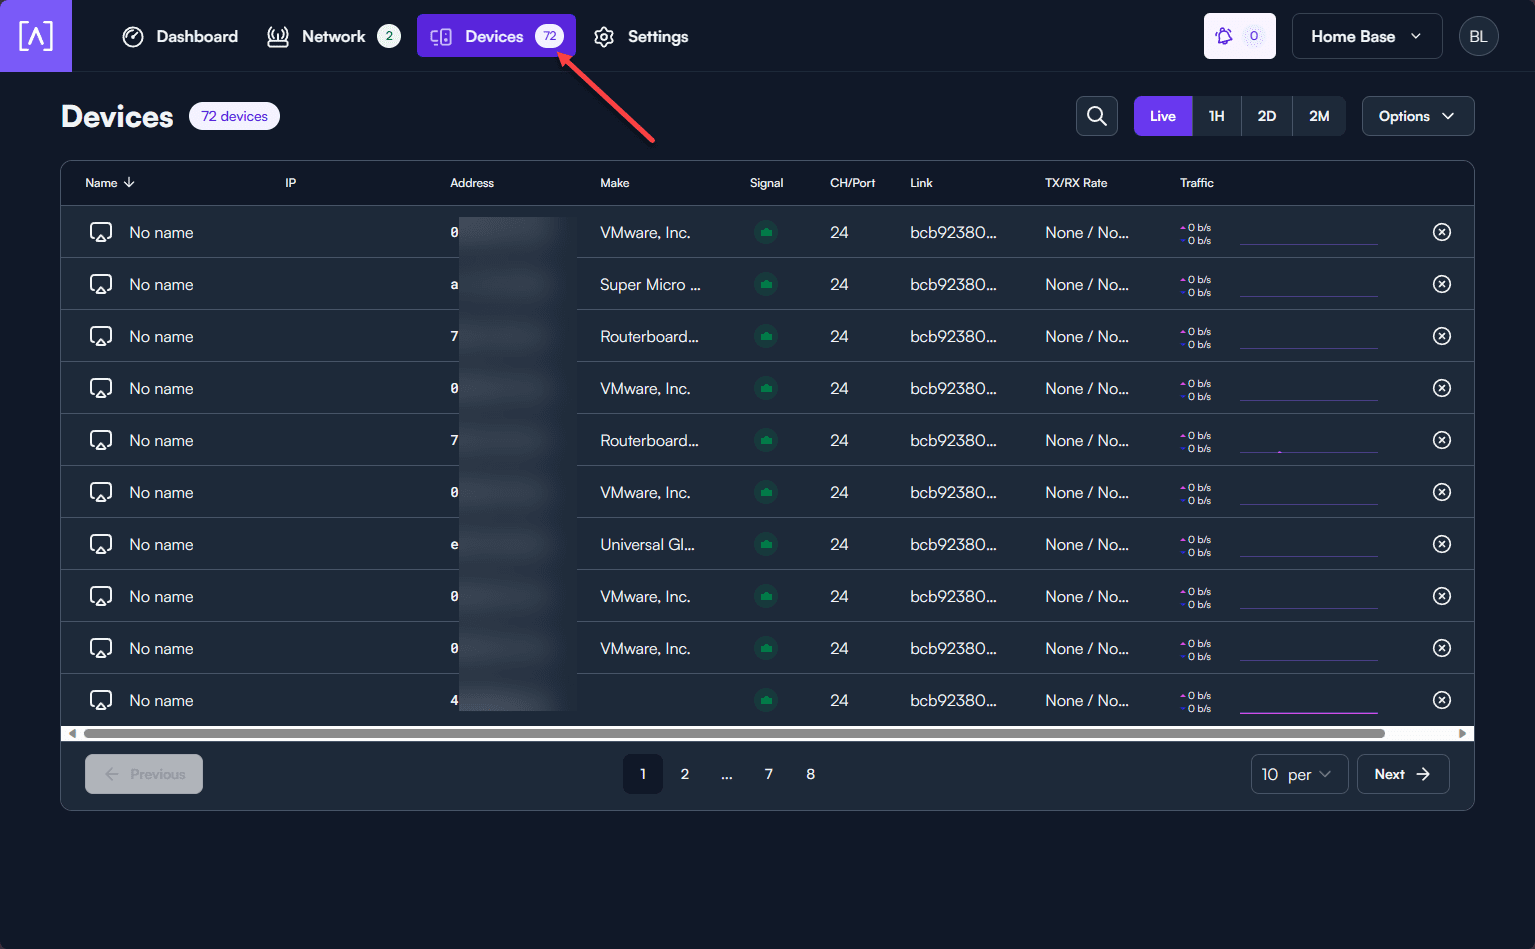The width and height of the screenshot is (1535, 949).
Task: Select the "Universal Gl..." make cell
Action: 647,545
